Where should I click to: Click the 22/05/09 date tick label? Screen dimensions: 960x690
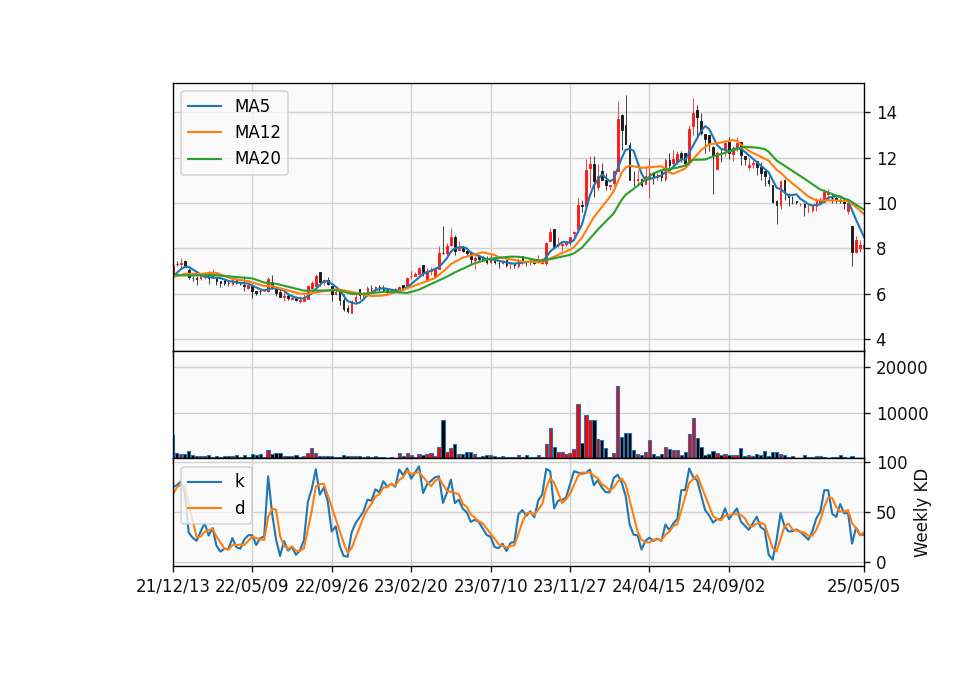coord(252,586)
